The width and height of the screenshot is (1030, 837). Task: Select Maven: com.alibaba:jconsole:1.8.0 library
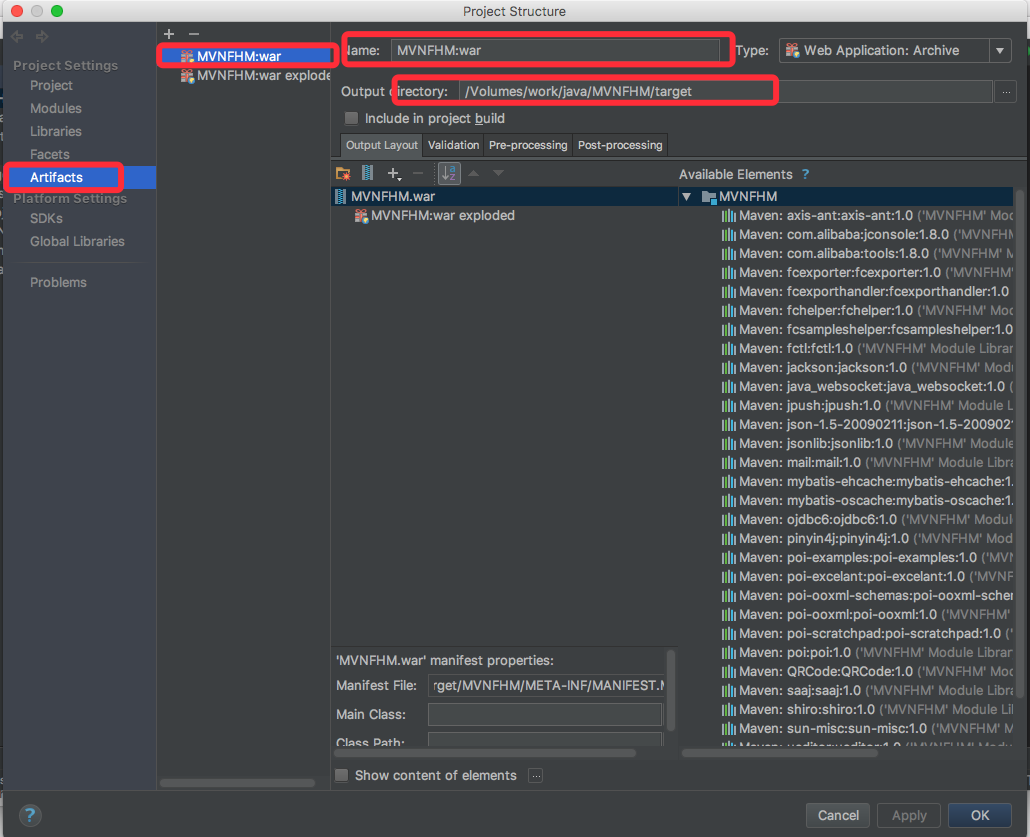coord(866,235)
